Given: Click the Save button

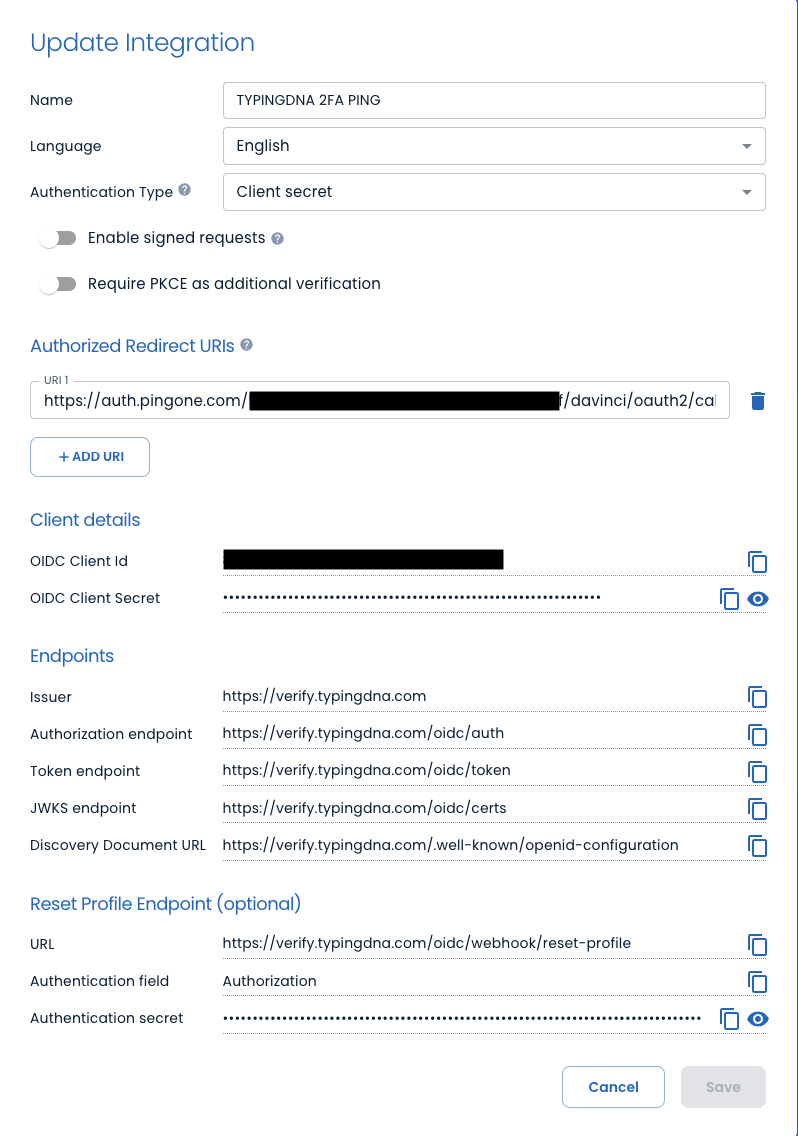Looking at the screenshot, I should (723, 1087).
